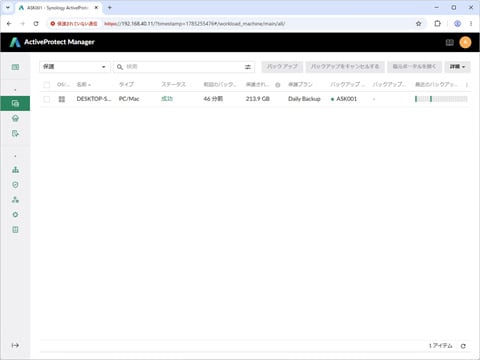Click the browser address bar URL

coord(194,24)
